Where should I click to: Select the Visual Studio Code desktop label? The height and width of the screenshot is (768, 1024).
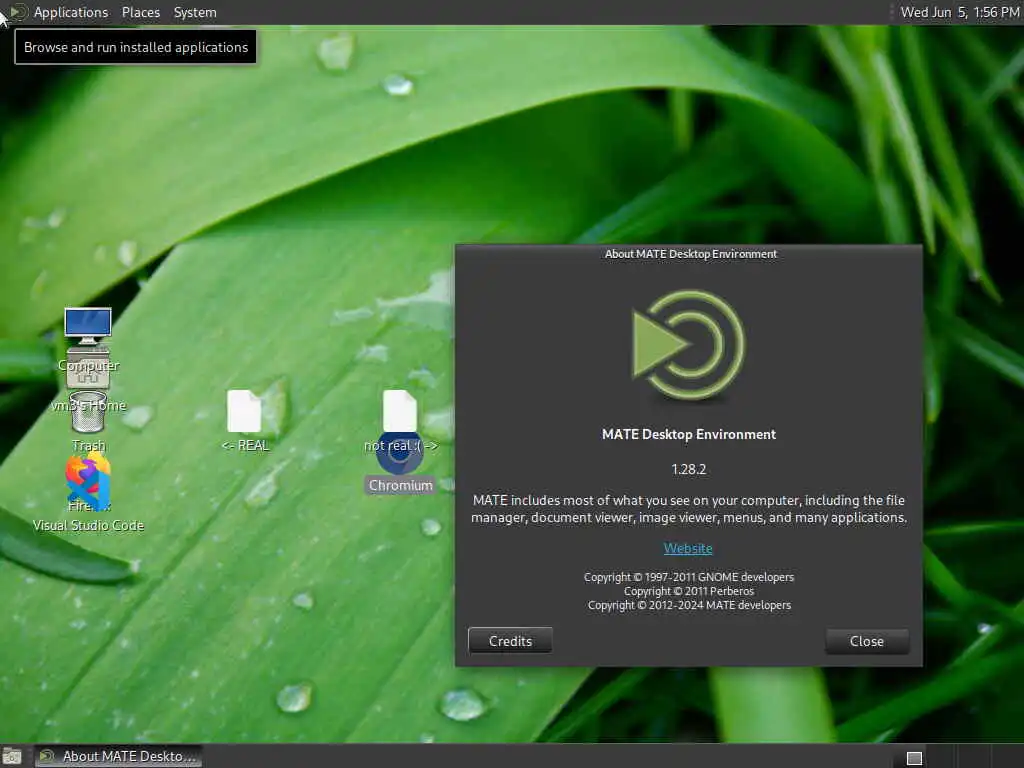click(x=88, y=525)
